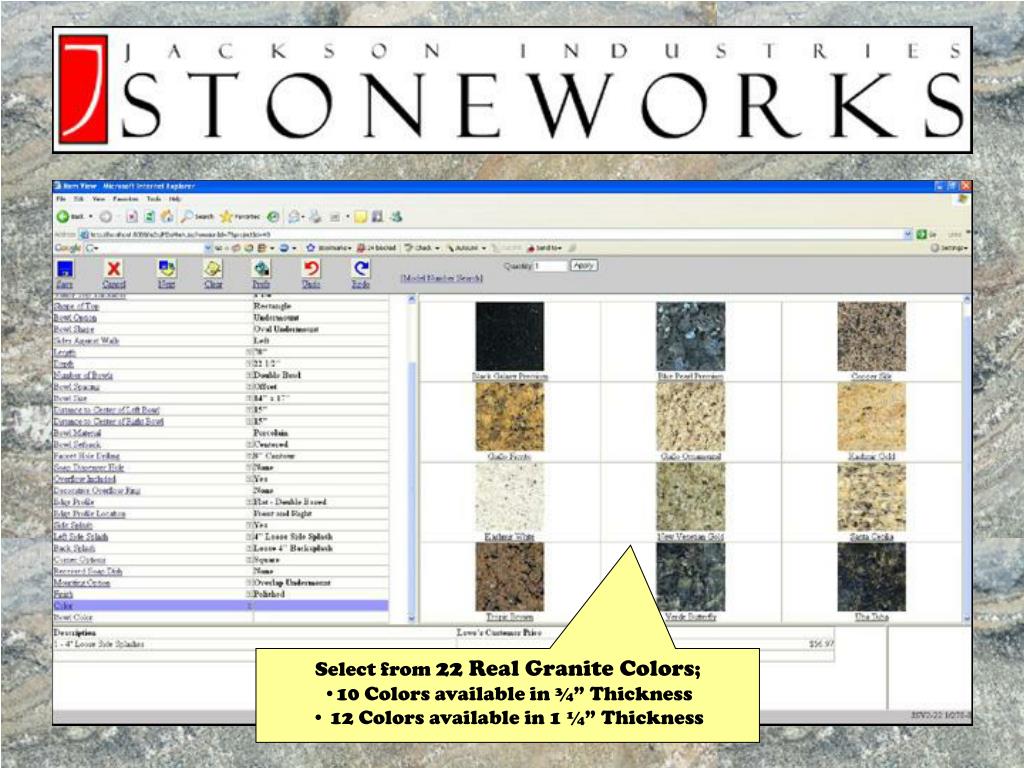
Task: Open the File menu
Action: tap(61, 199)
